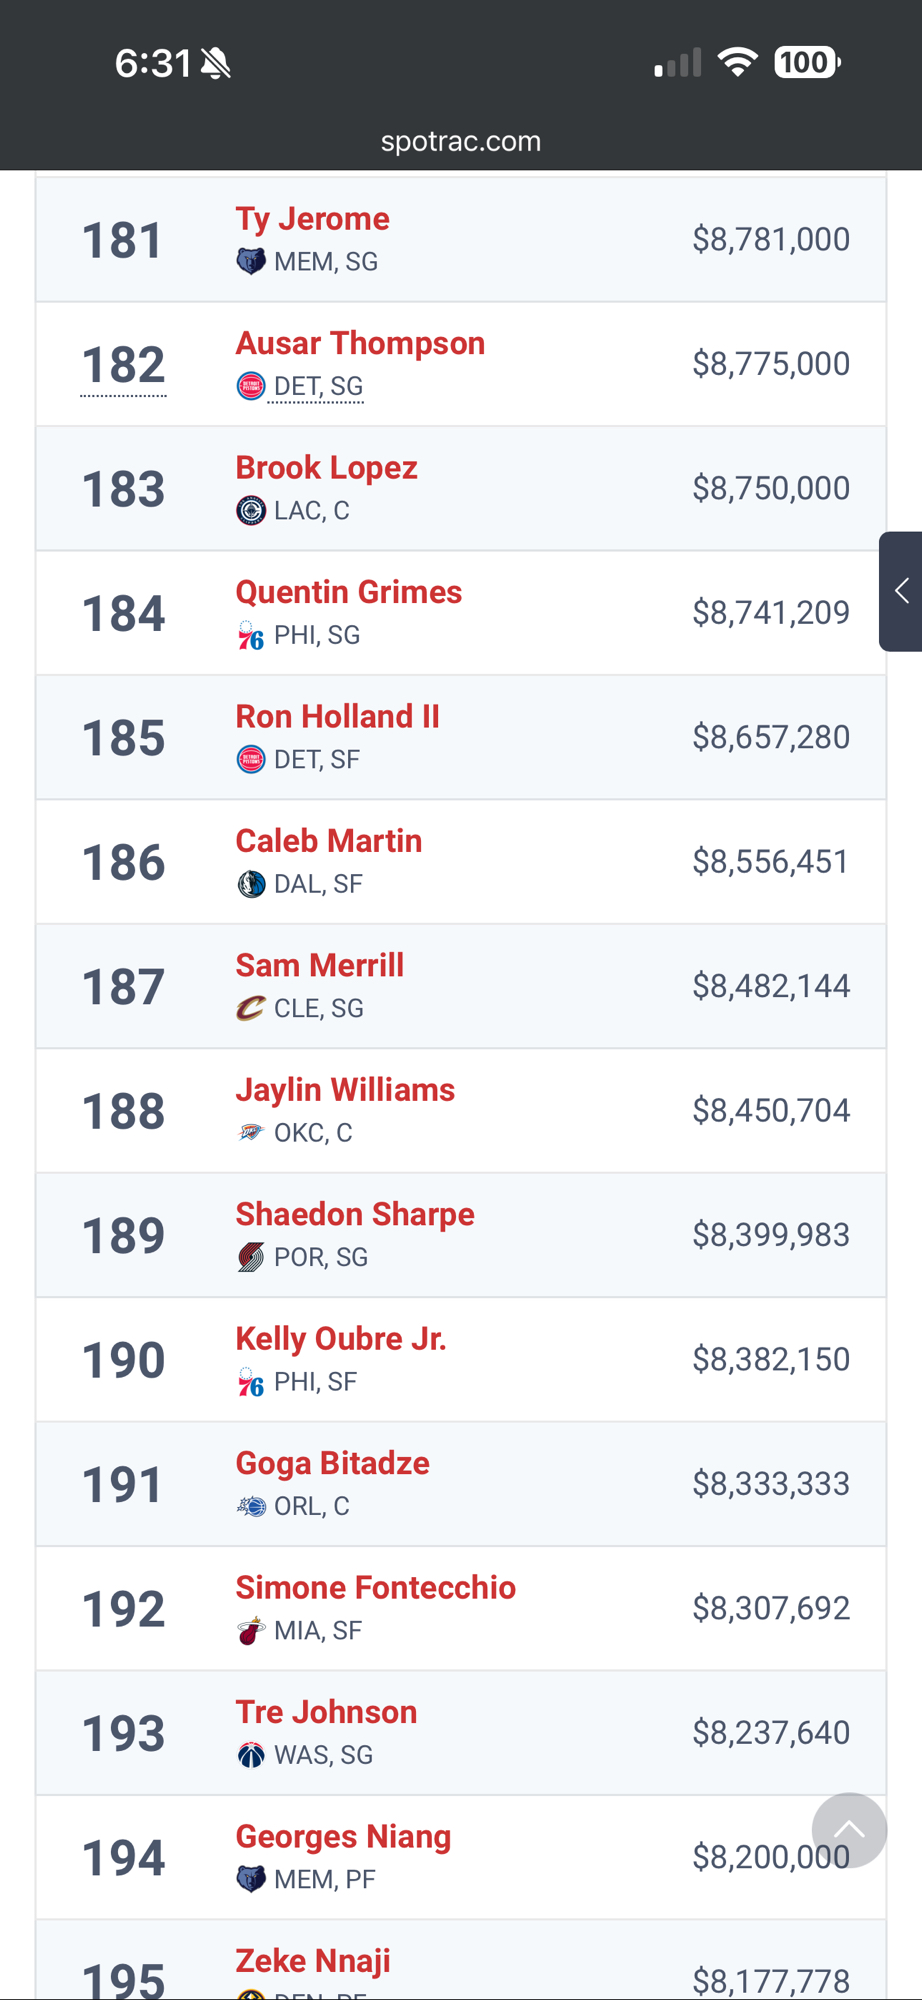This screenshot has height=2000, width=922.
Task: Tap the Clippers logo under Brook Lopez
Action: pos(250,511)
